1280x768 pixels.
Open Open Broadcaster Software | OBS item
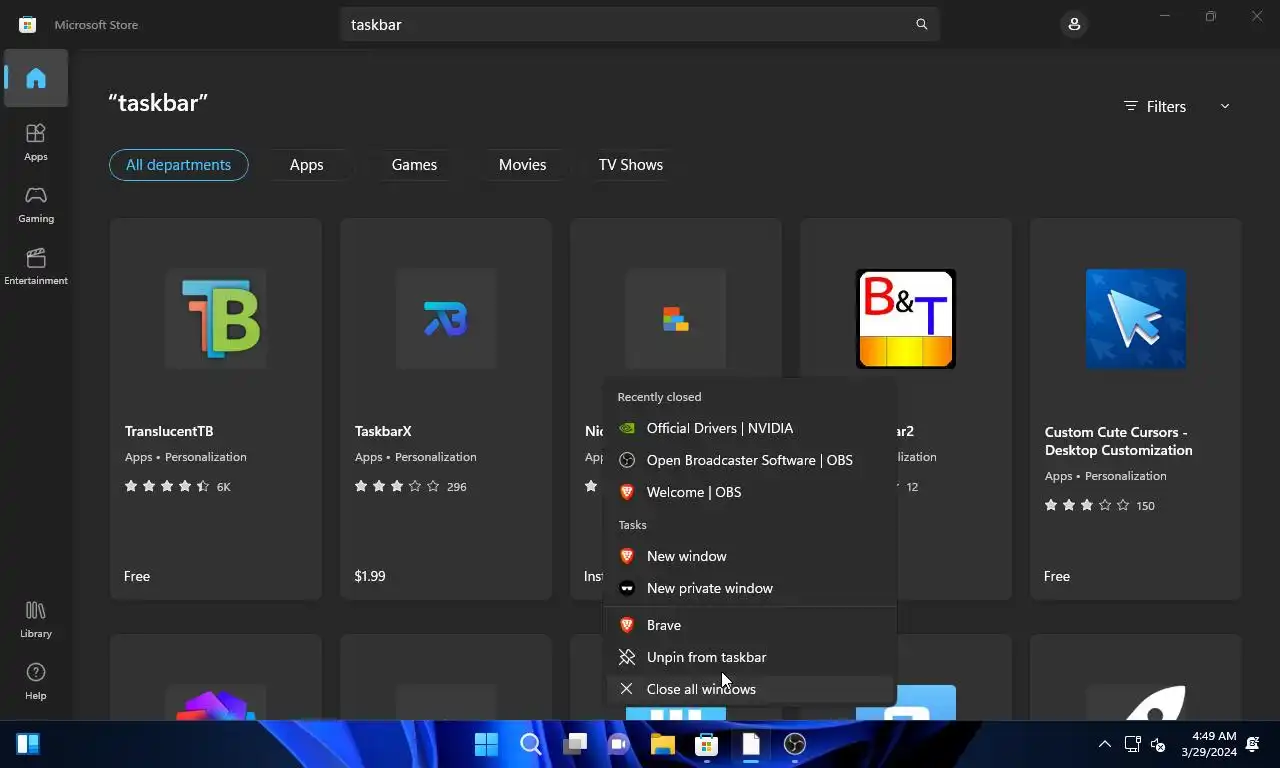tap(750, 460)
